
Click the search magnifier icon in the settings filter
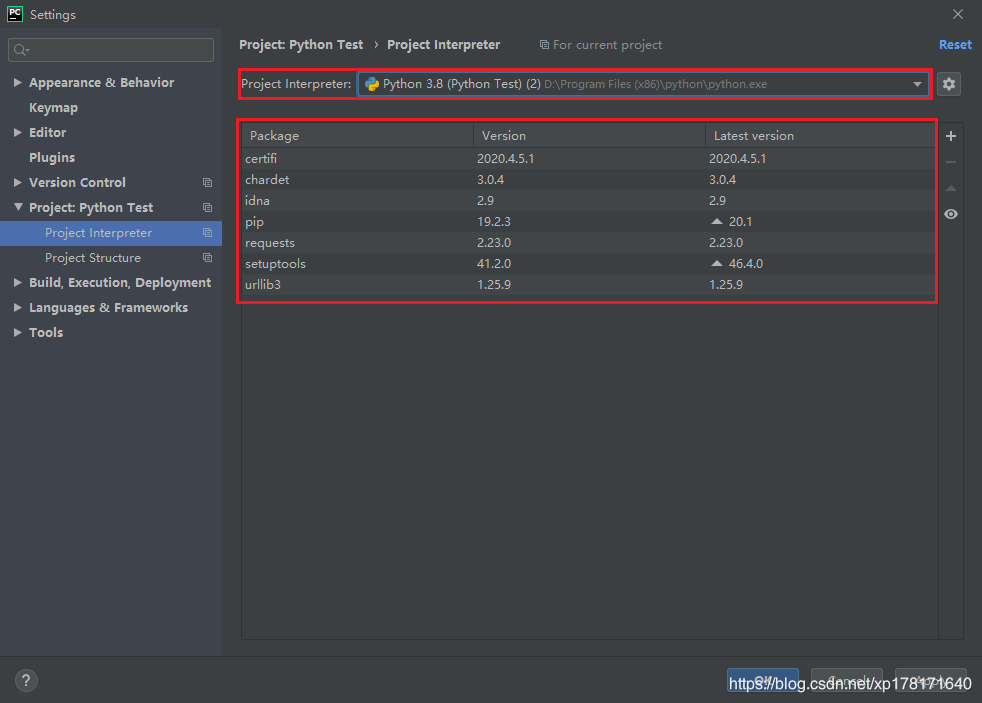click(21, 50)
